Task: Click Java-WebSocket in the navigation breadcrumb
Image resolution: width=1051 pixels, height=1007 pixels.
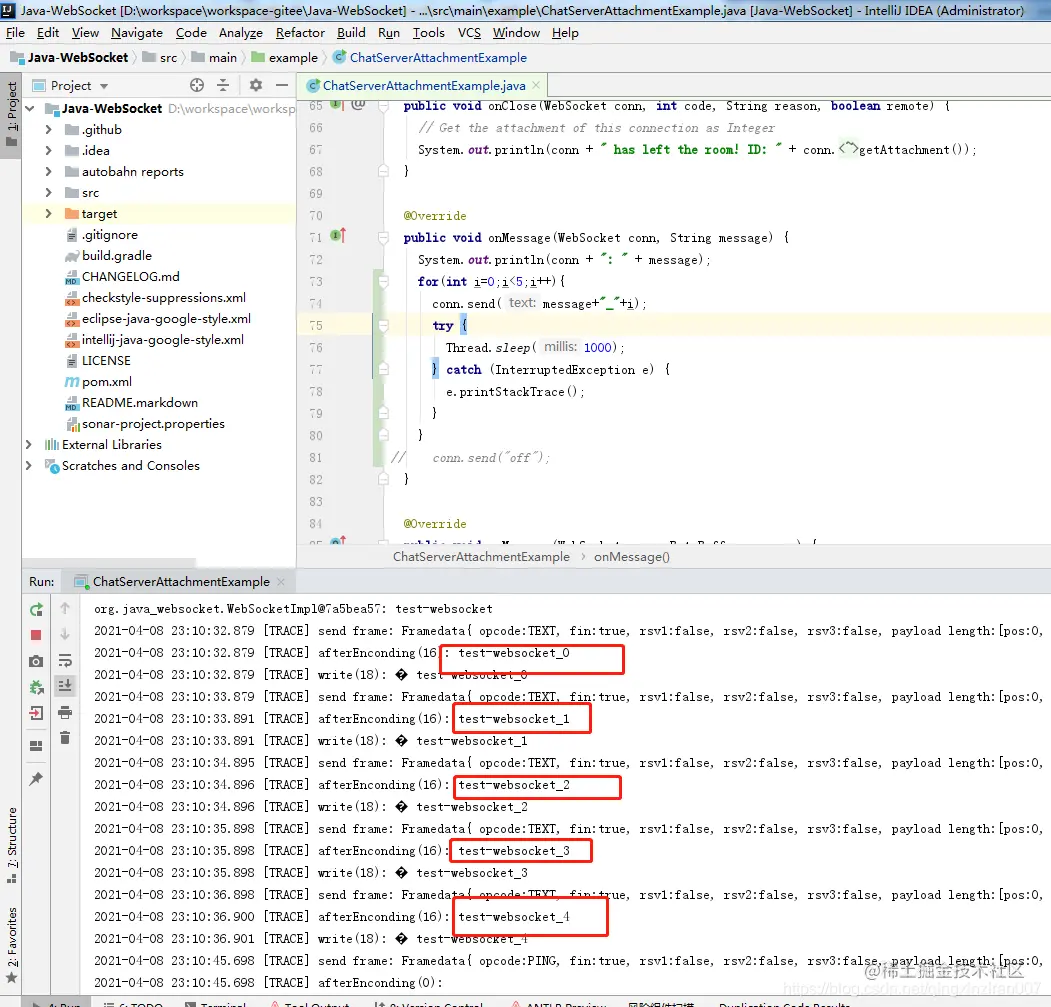Action: (x=78, y=58)
